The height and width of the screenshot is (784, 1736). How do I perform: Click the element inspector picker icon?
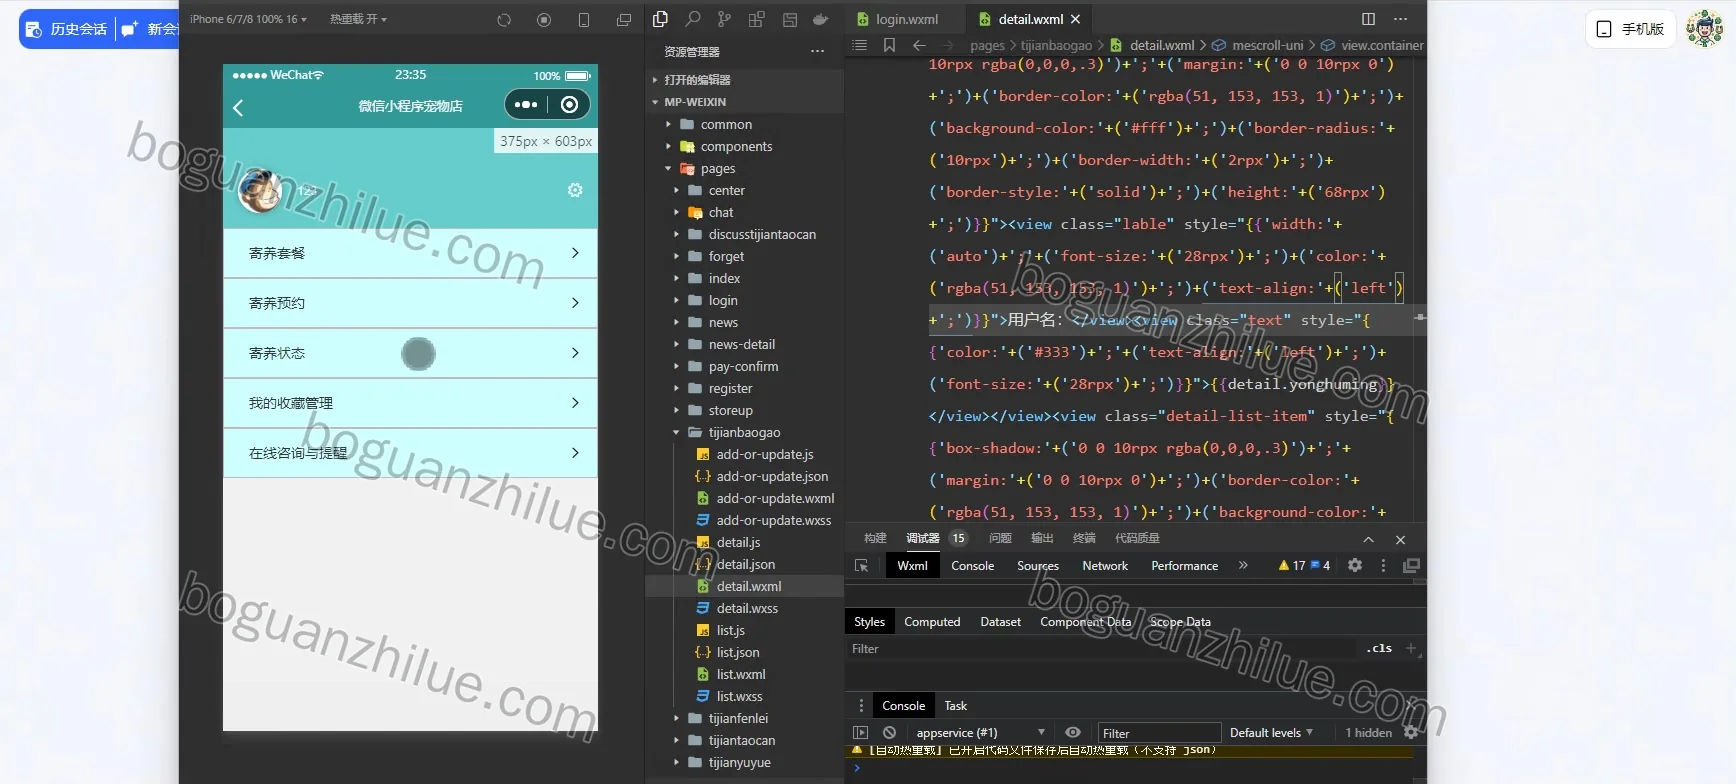point(861,566)
